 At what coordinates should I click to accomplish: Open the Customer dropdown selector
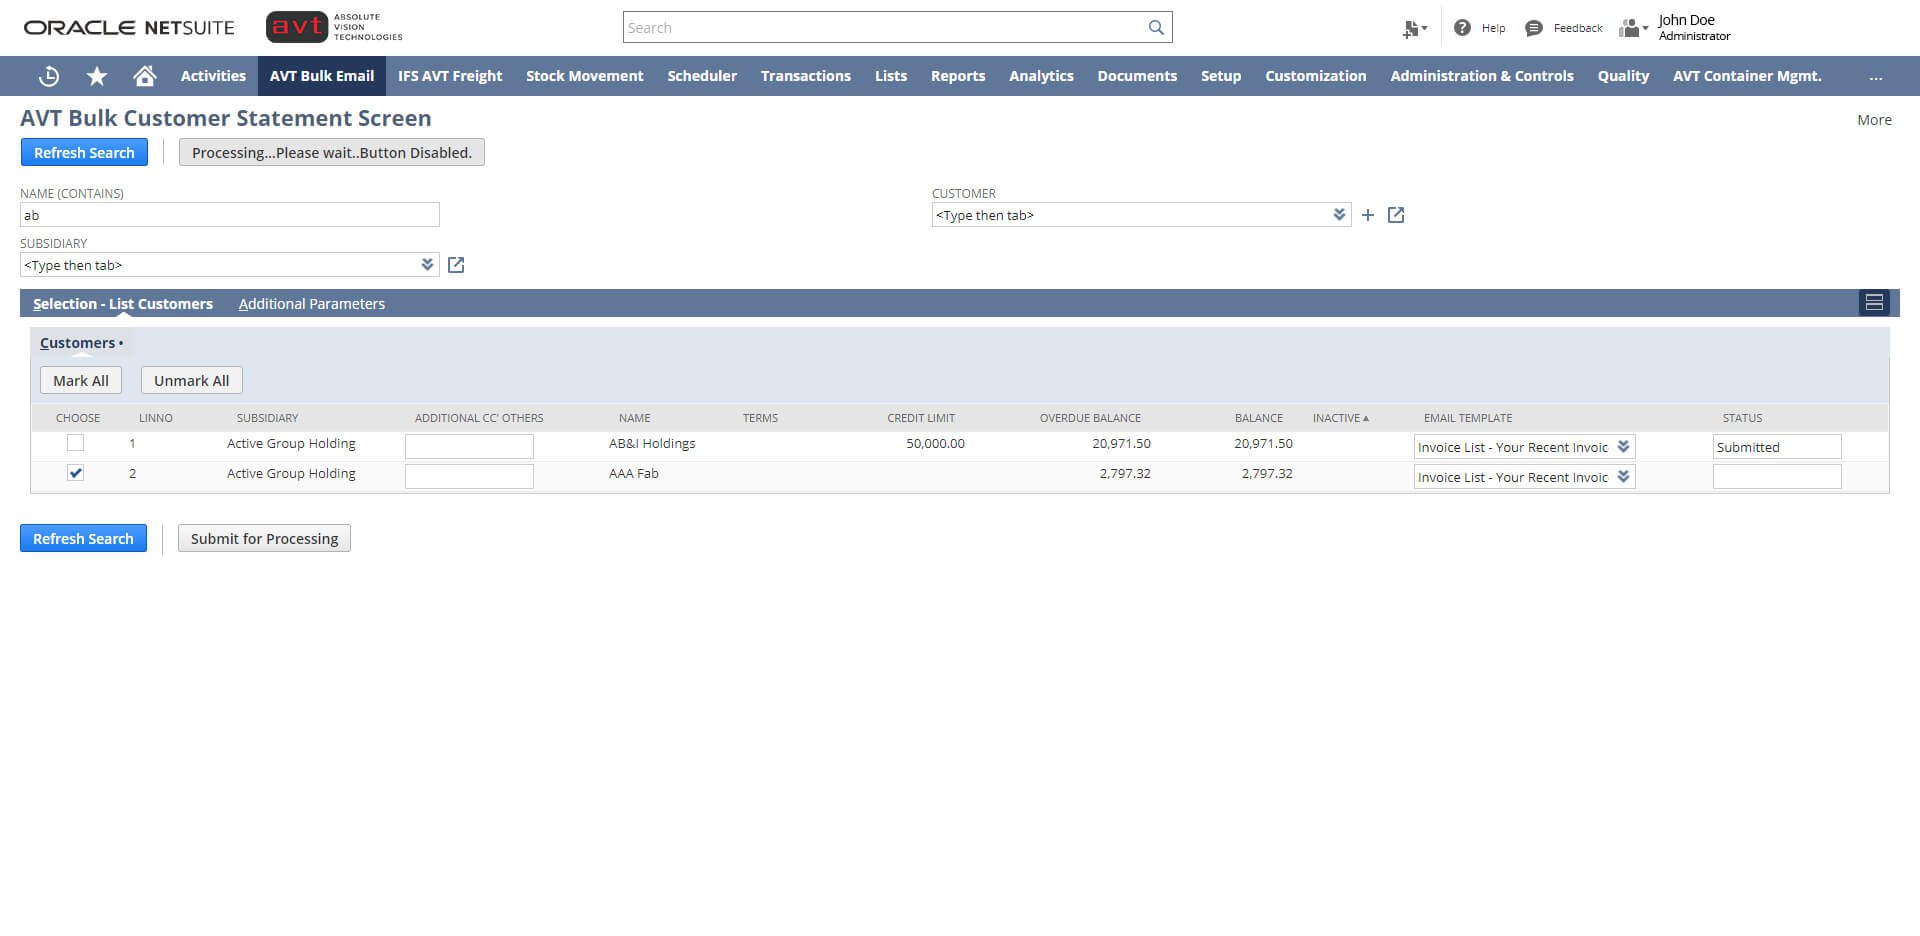(1339, 214)
